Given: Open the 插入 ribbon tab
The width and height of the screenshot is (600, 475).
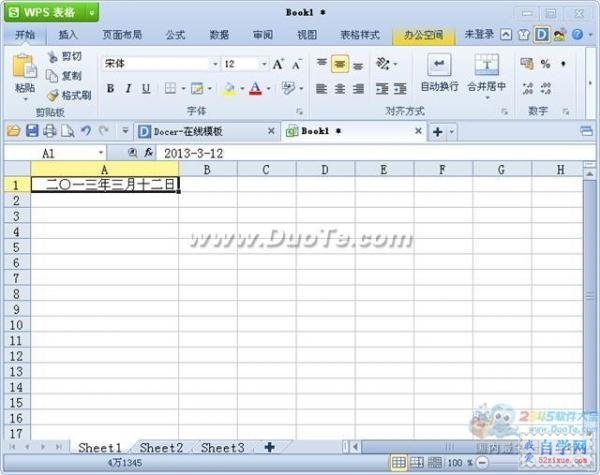Looking at the screenshot, I should (68, 35).
